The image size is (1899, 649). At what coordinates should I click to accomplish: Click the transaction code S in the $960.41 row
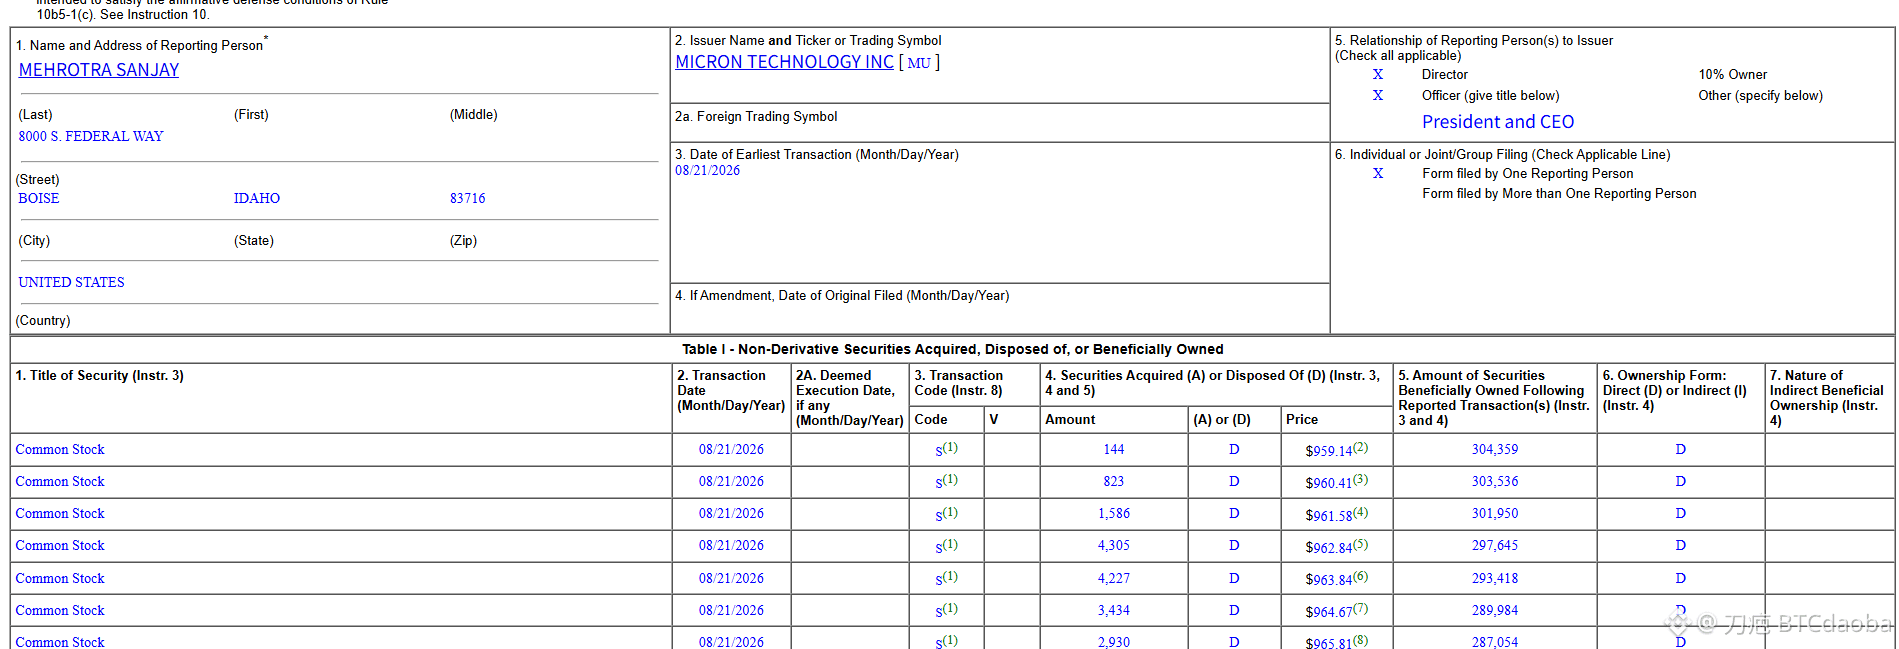click(x=939, y=484)
